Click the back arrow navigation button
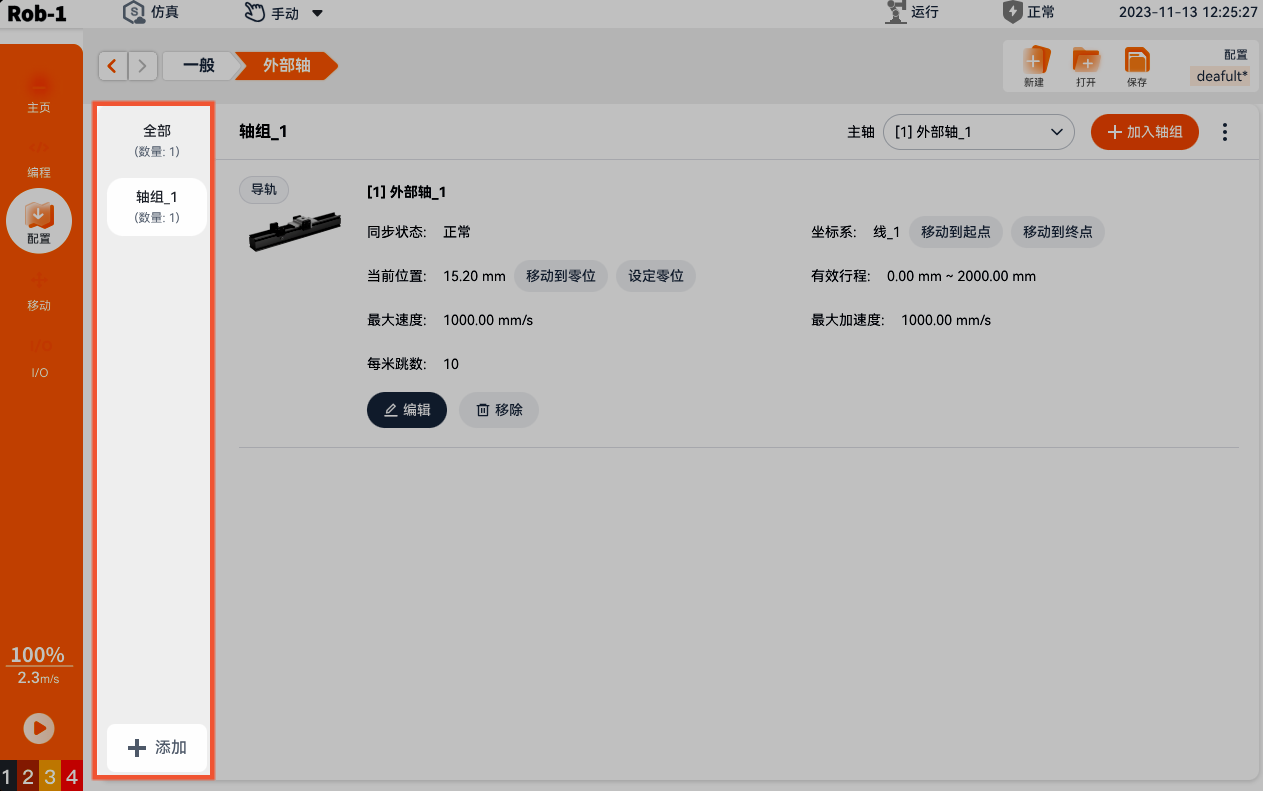This screenshot has height=791, width=1263. coord(112,66)
